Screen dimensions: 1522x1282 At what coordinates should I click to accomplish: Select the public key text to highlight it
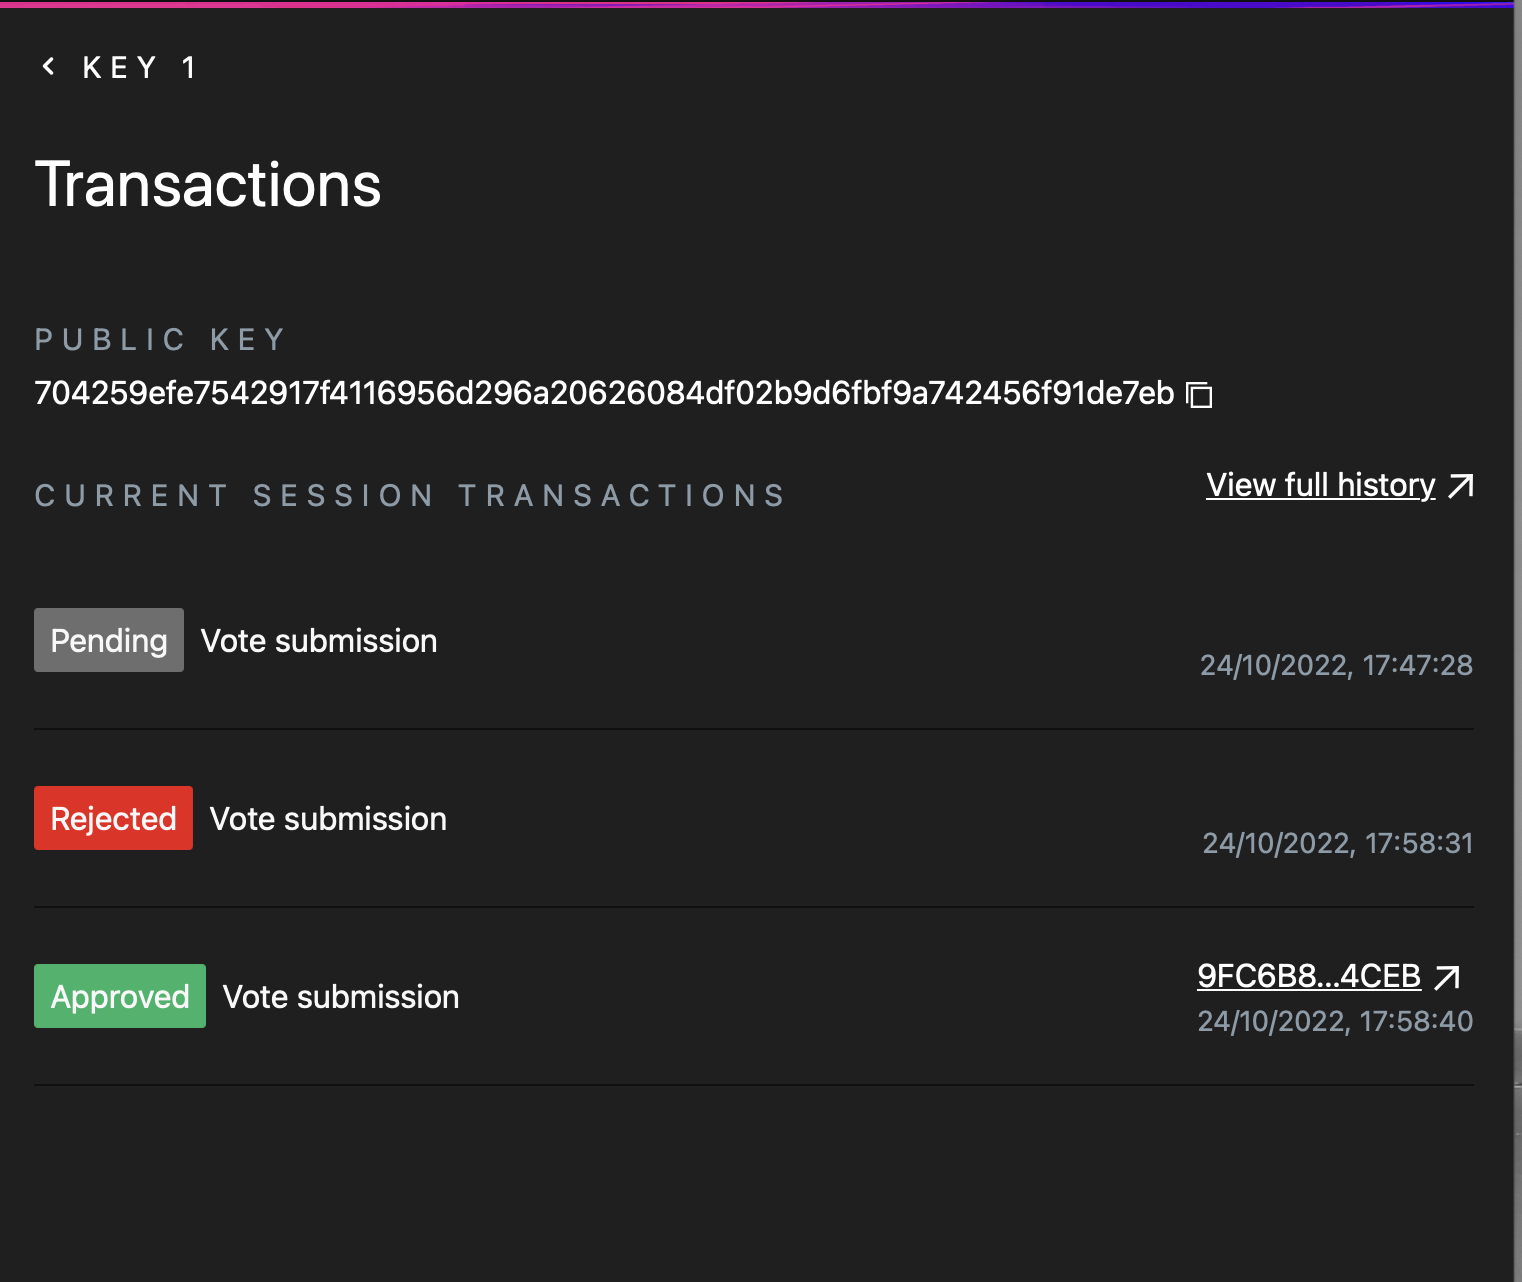[600, 394]
